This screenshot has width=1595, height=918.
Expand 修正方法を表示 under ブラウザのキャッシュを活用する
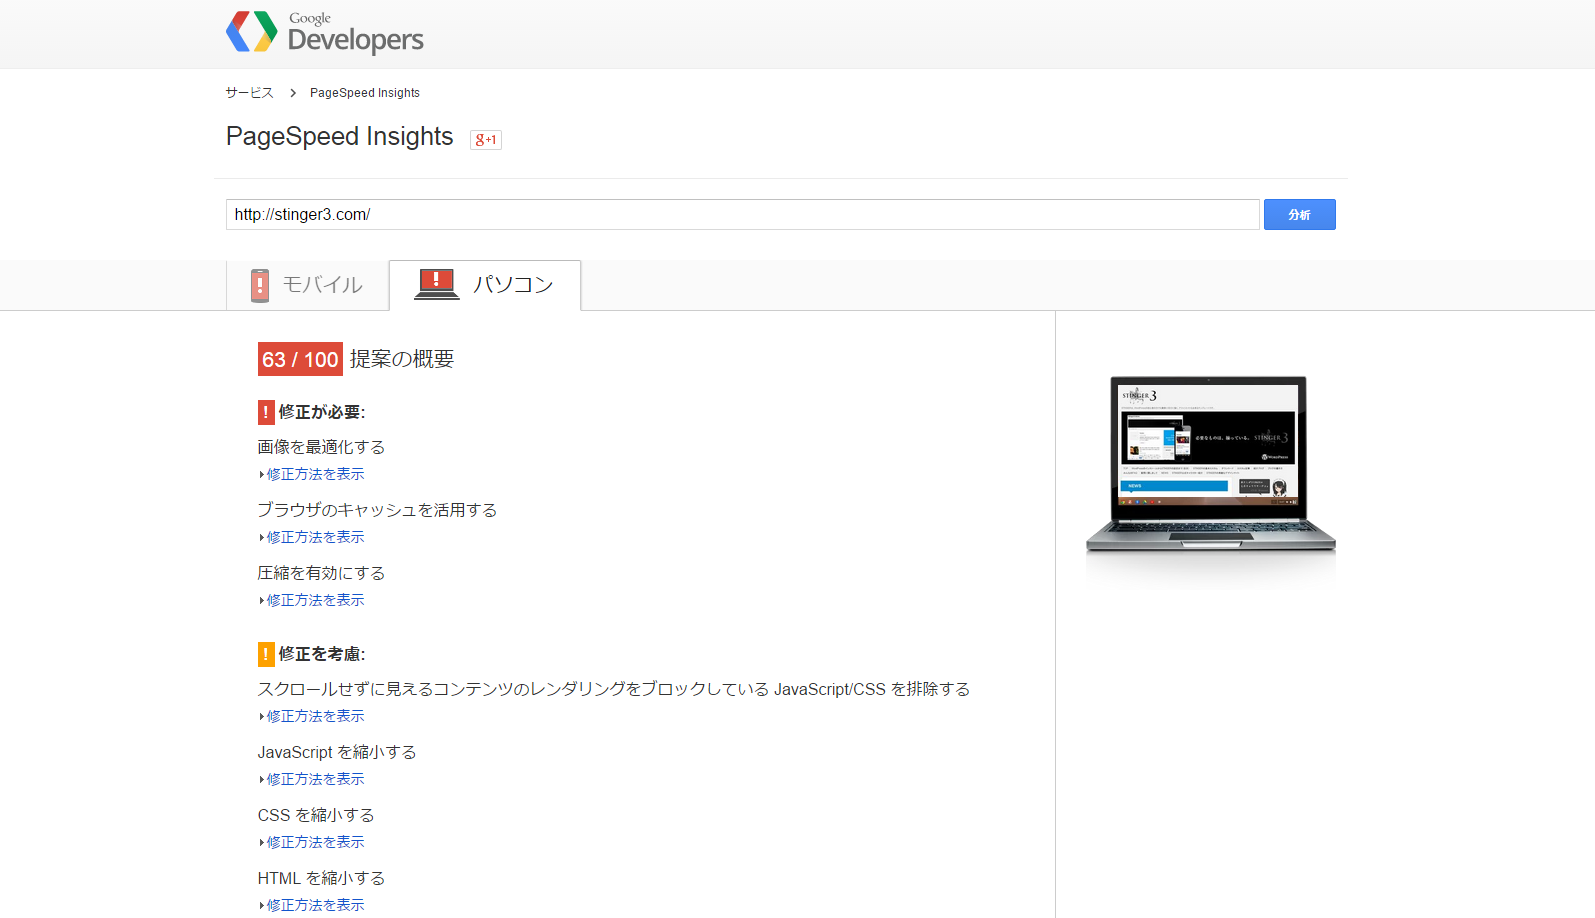[x=315, y=537]
